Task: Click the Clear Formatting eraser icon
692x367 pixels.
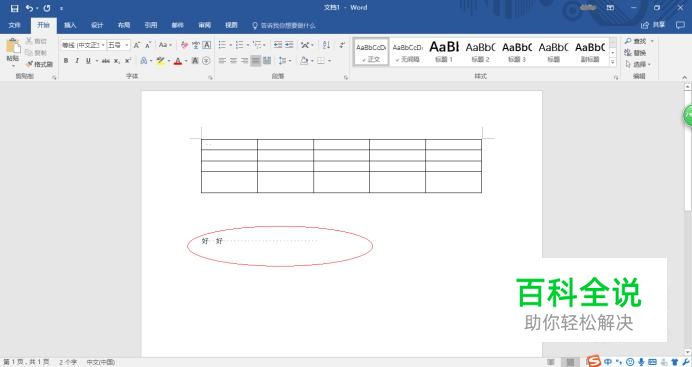Action: (x=184, y=45)
